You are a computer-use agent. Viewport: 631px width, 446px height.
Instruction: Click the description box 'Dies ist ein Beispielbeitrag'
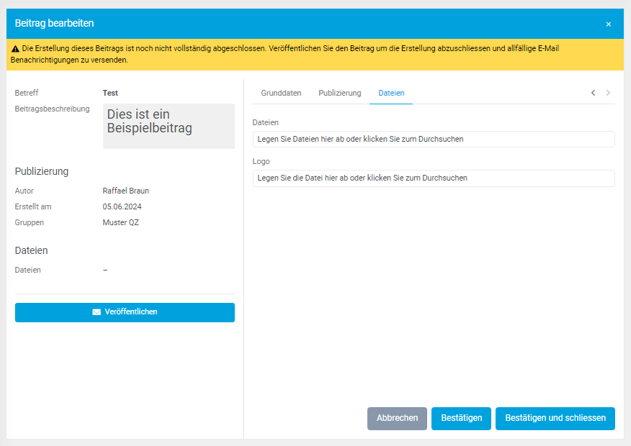169,126
